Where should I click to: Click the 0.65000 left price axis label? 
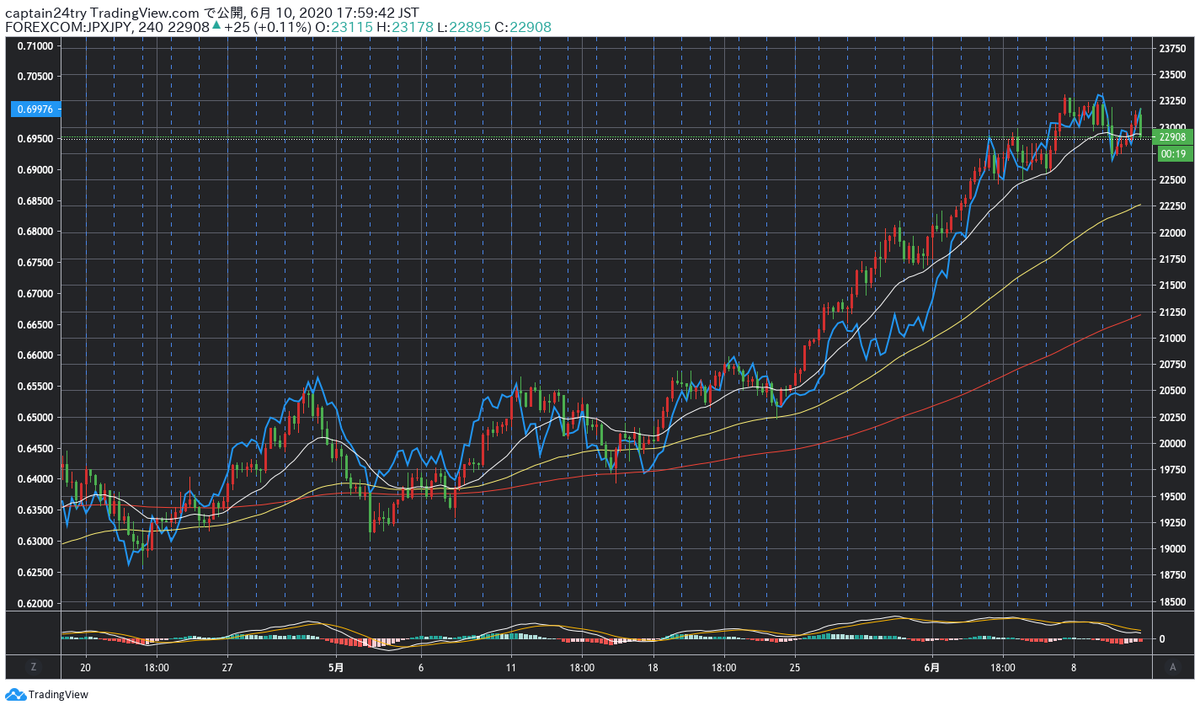click(37, 417)
